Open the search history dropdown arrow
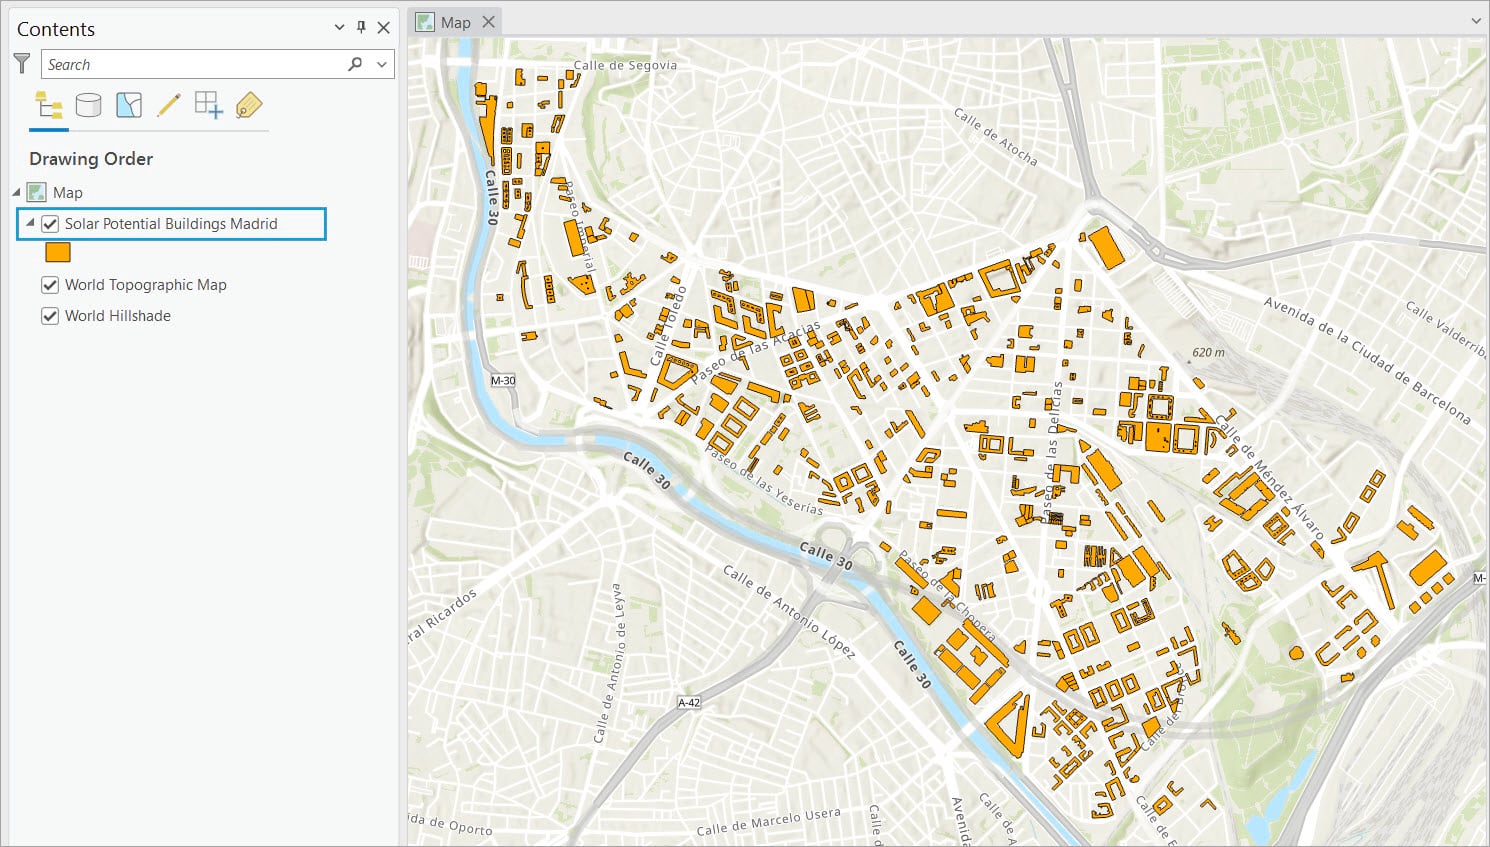The height and width of the screenshot is (847, 1490). [x=381, y=63]
